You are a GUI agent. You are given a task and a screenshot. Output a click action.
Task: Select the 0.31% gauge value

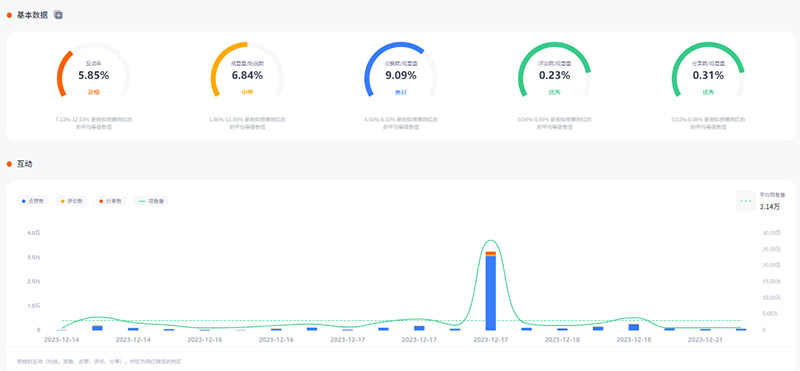coord(708,76)
